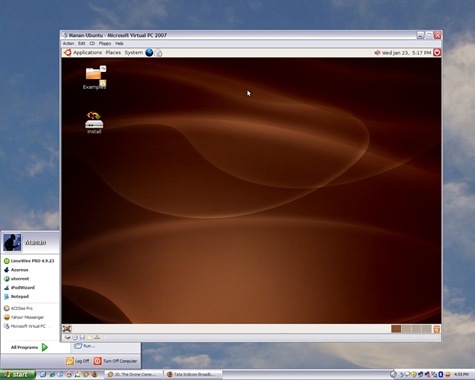Click the hard disk status icon in Virtual PC

[68, 337]
